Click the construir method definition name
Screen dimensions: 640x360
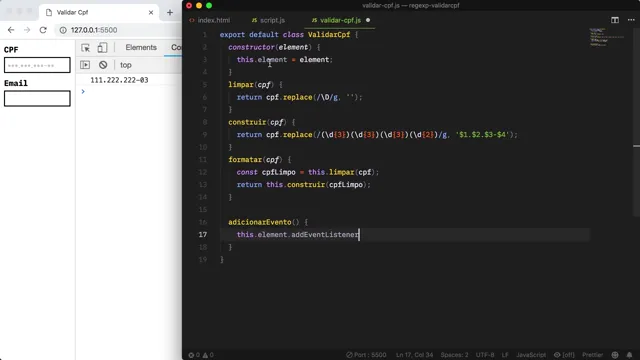click(247, 122)
